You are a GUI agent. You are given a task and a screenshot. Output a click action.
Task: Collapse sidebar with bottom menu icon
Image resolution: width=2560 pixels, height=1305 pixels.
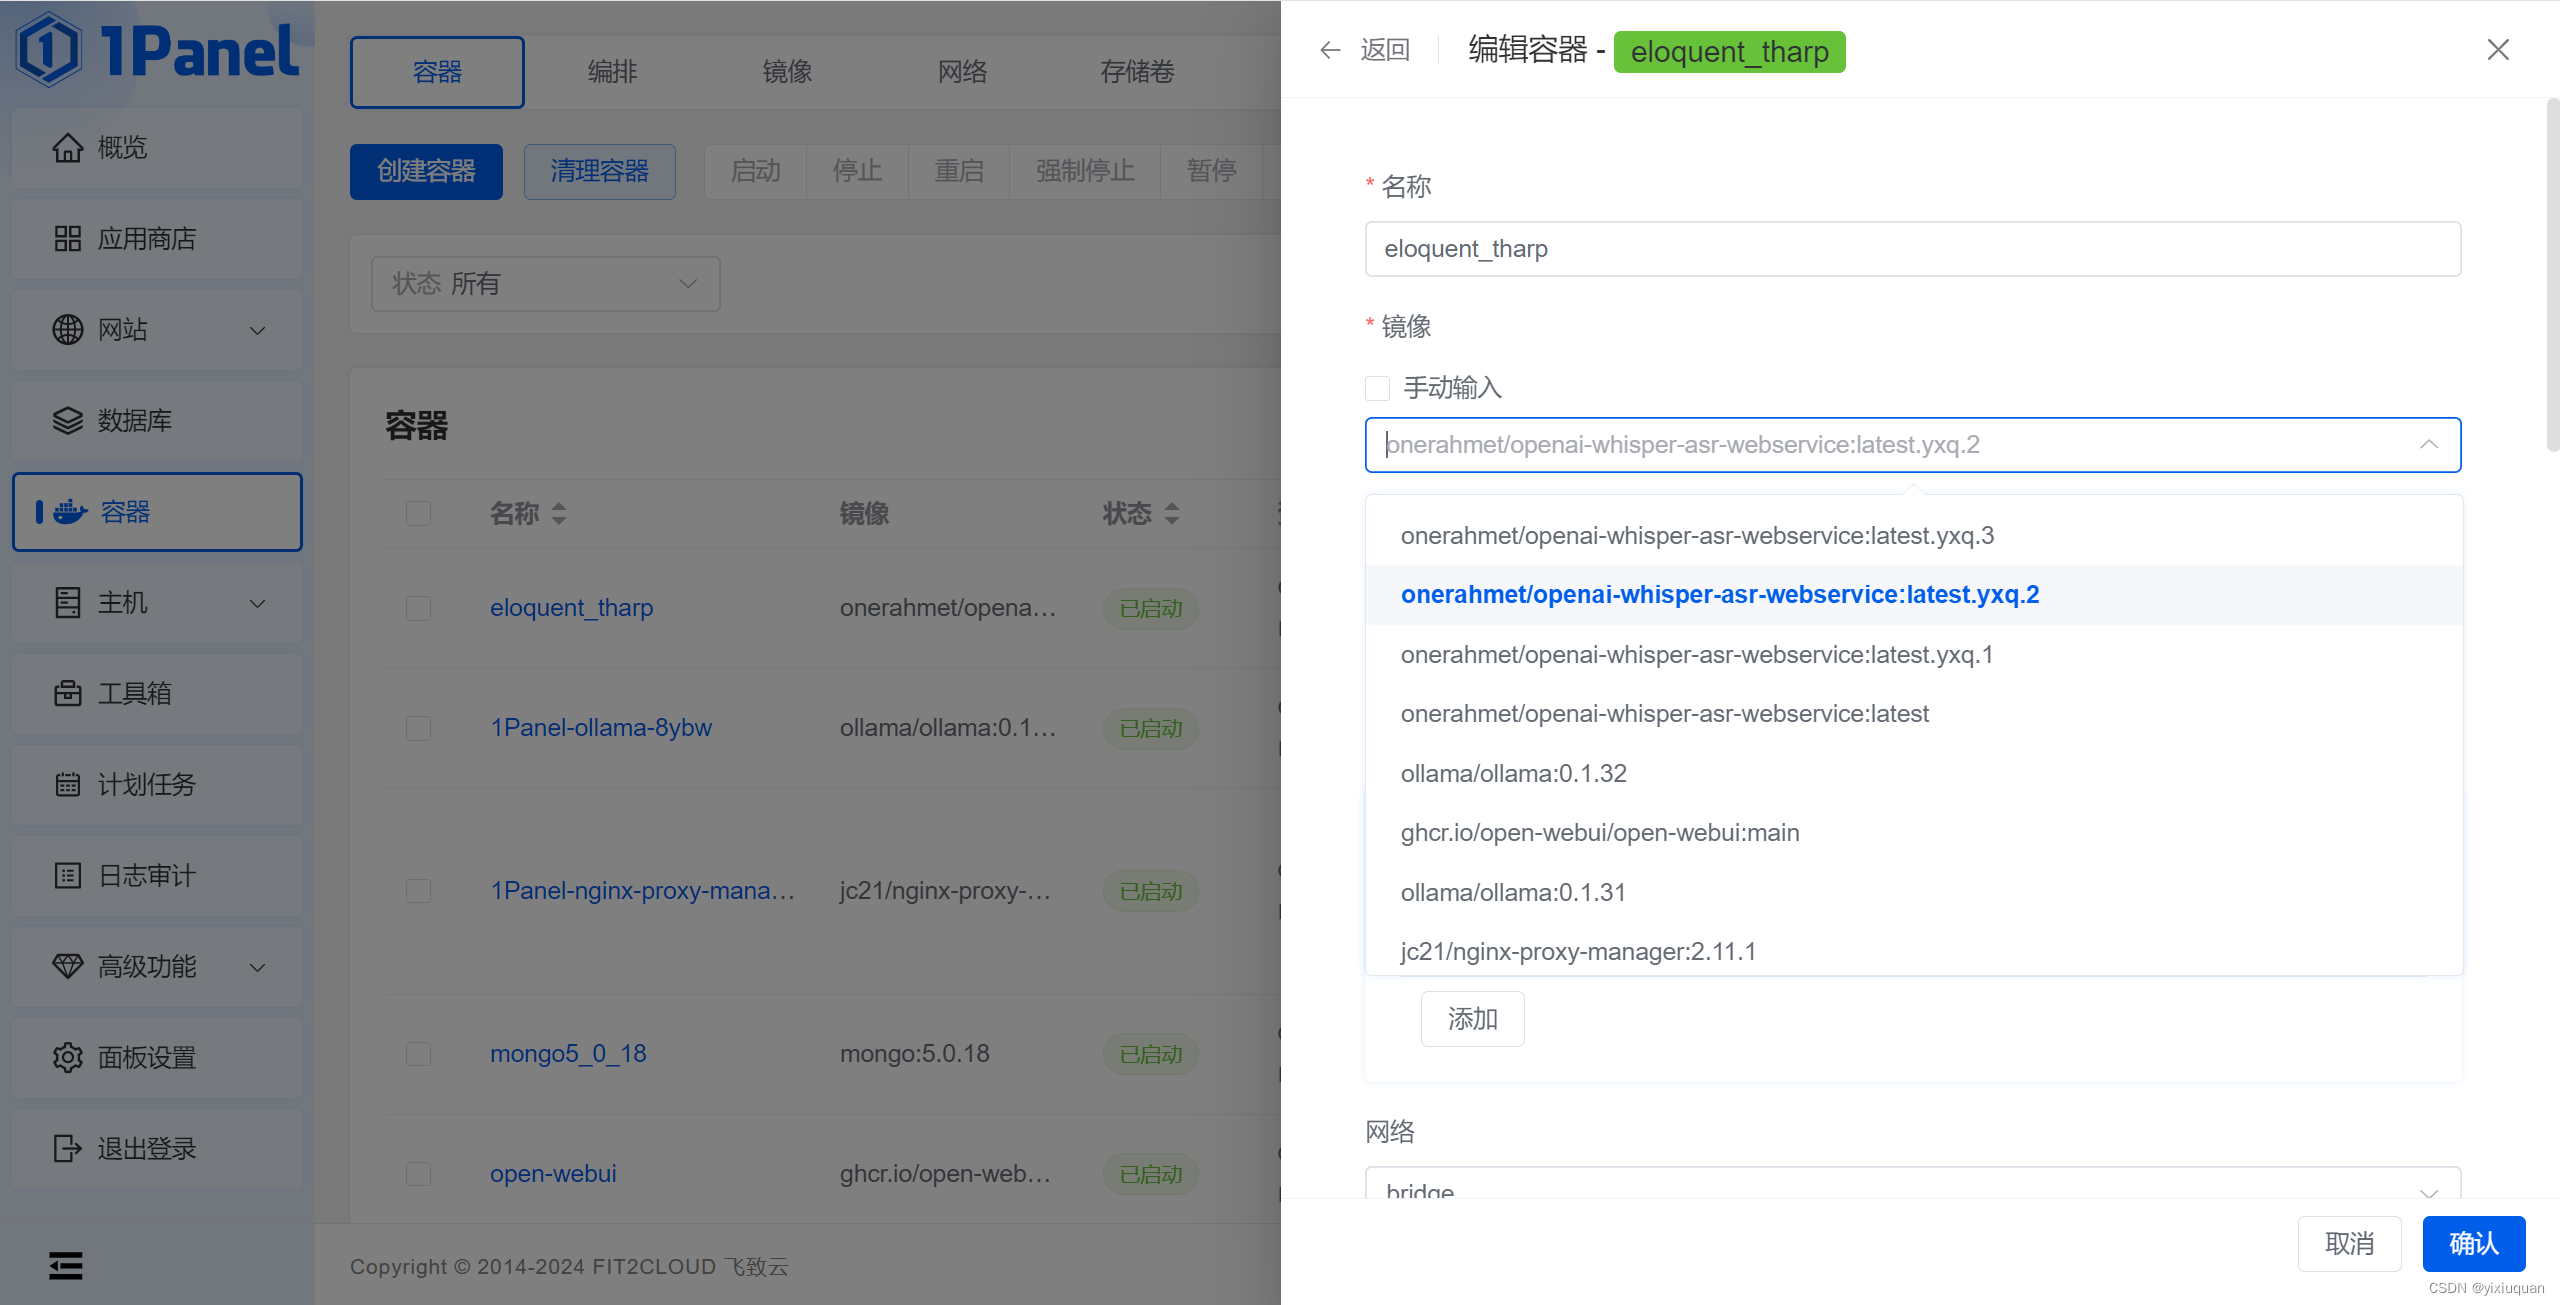[66, 1266]
